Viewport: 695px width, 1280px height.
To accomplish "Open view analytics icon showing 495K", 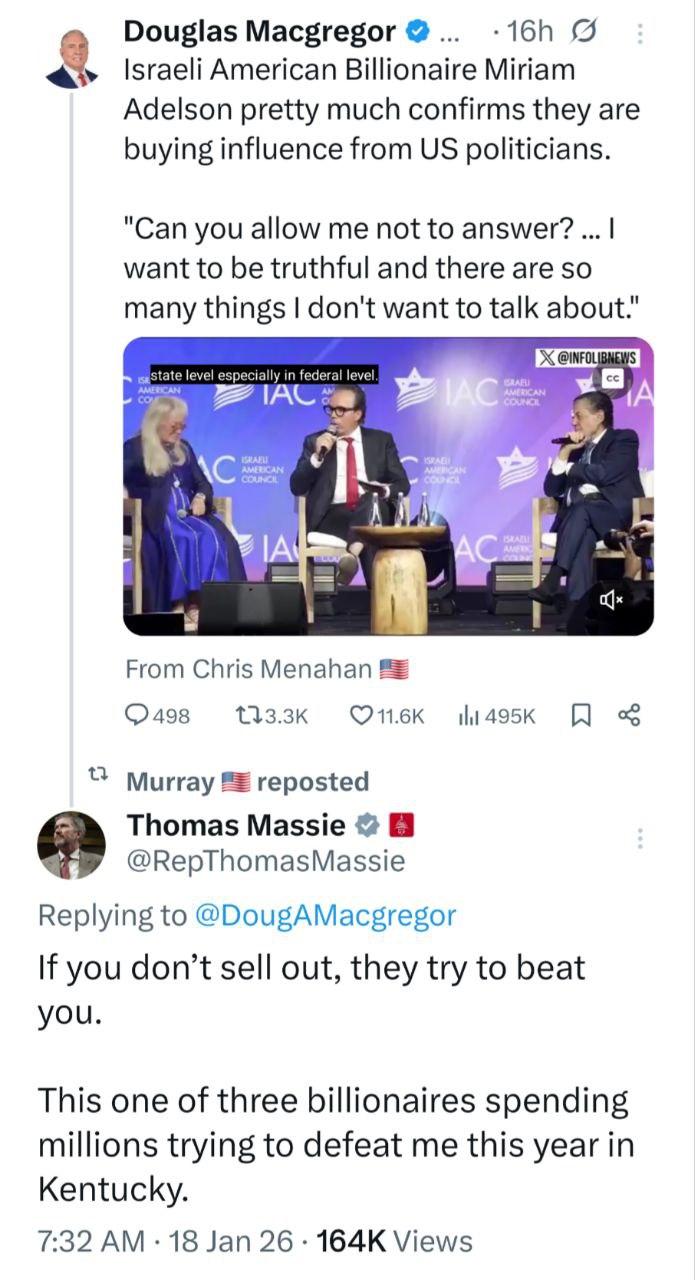I will point(466,716).
